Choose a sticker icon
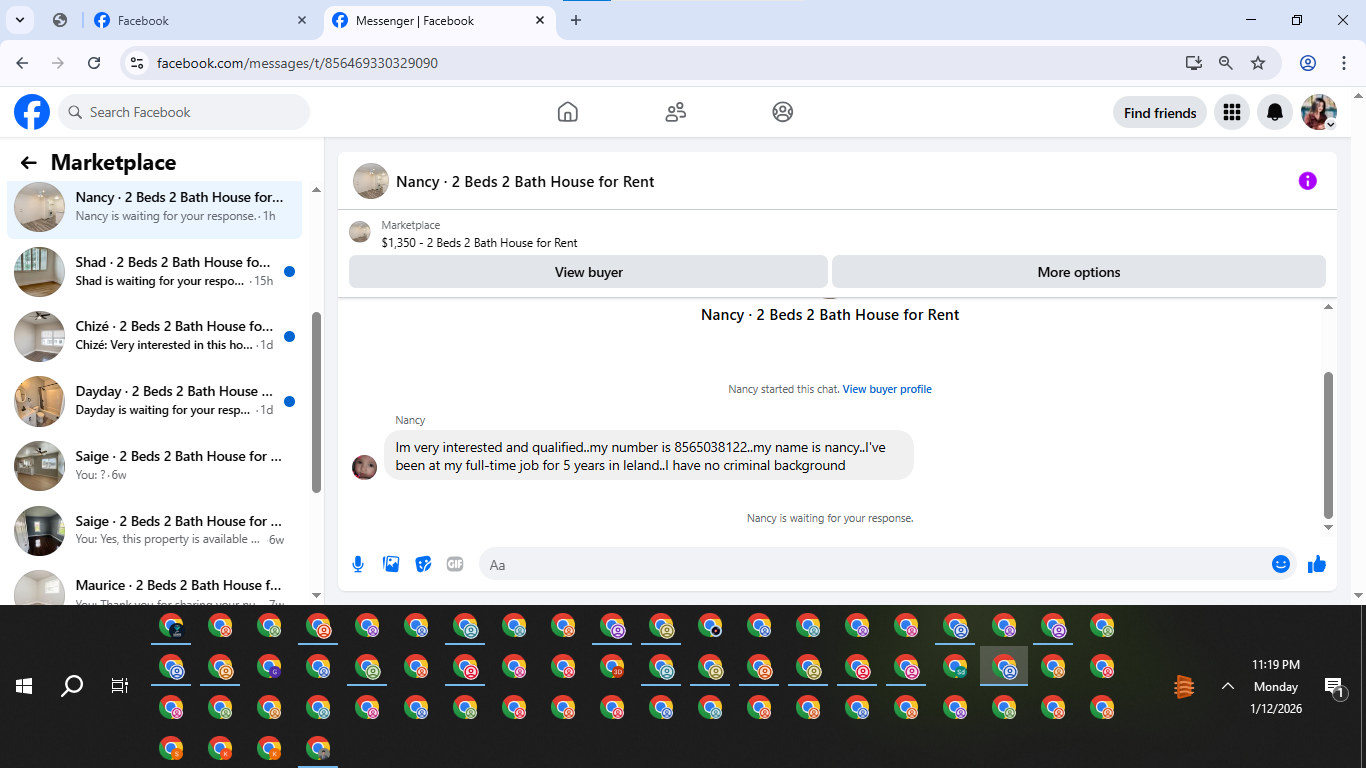This screenshot has width=1366, height=768. [x=423, y=564]
